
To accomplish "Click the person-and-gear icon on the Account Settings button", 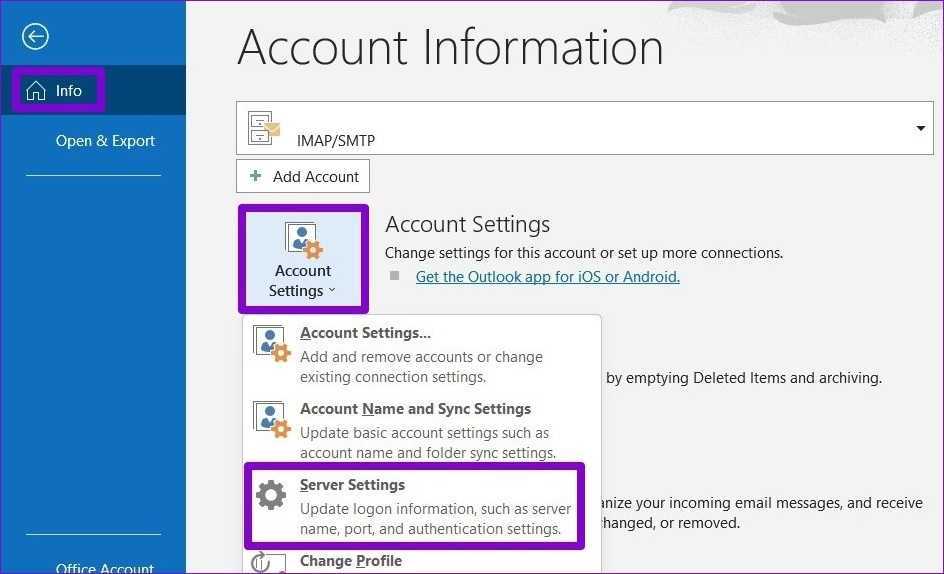I will (302, 241).
